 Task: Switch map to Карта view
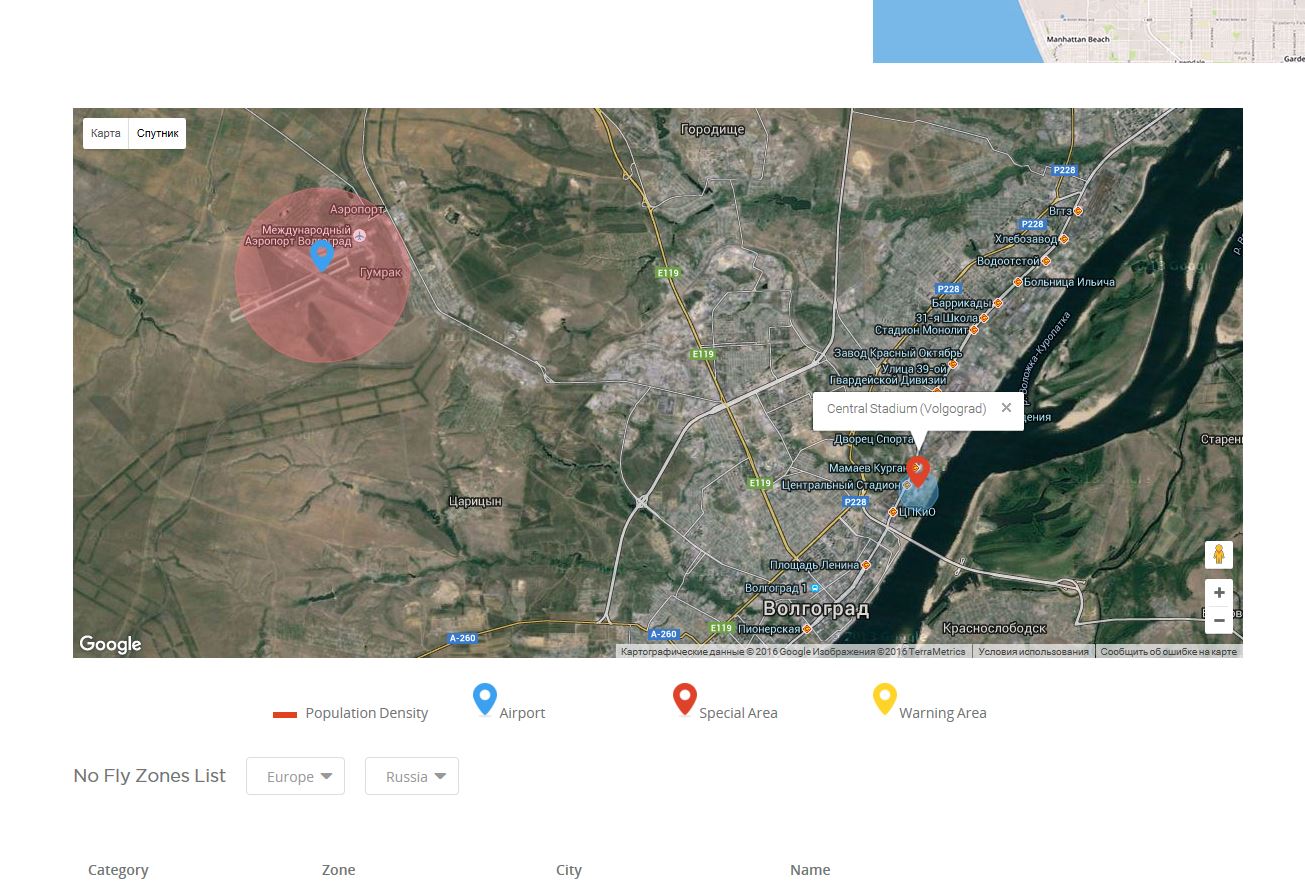[105, 133]
